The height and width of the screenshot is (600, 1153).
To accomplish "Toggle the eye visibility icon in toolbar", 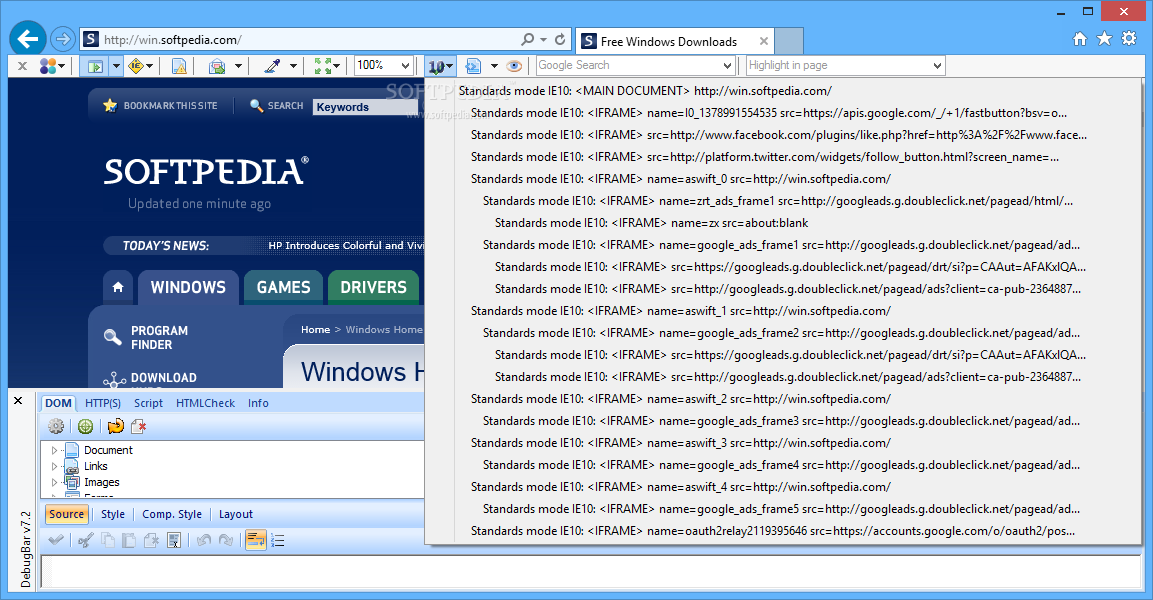I will 515,66.
